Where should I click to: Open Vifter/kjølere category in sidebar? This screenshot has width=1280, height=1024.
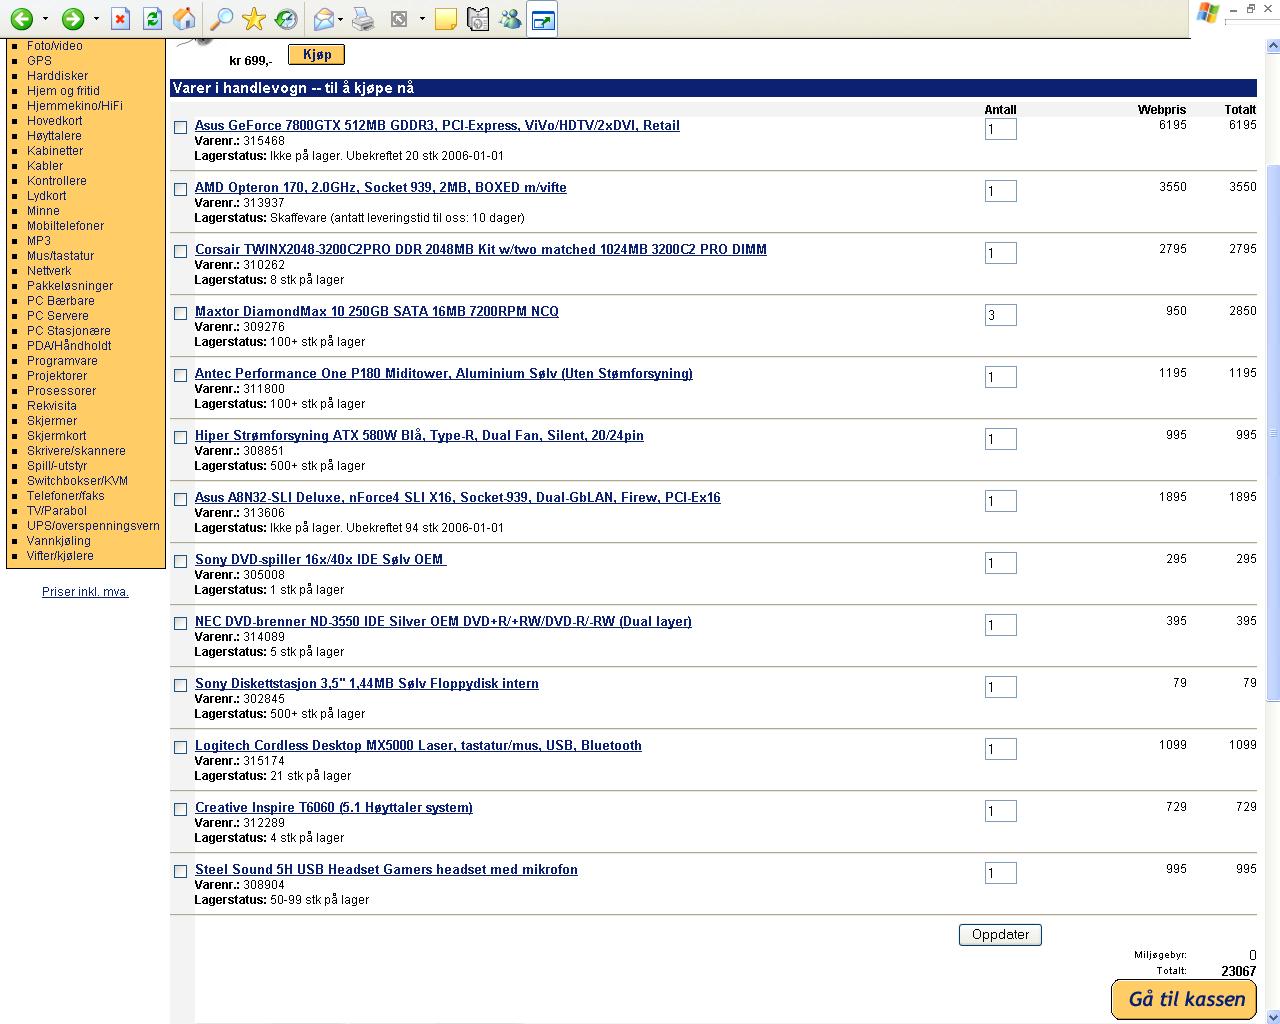pyautogui.click(x=60, y=556)
